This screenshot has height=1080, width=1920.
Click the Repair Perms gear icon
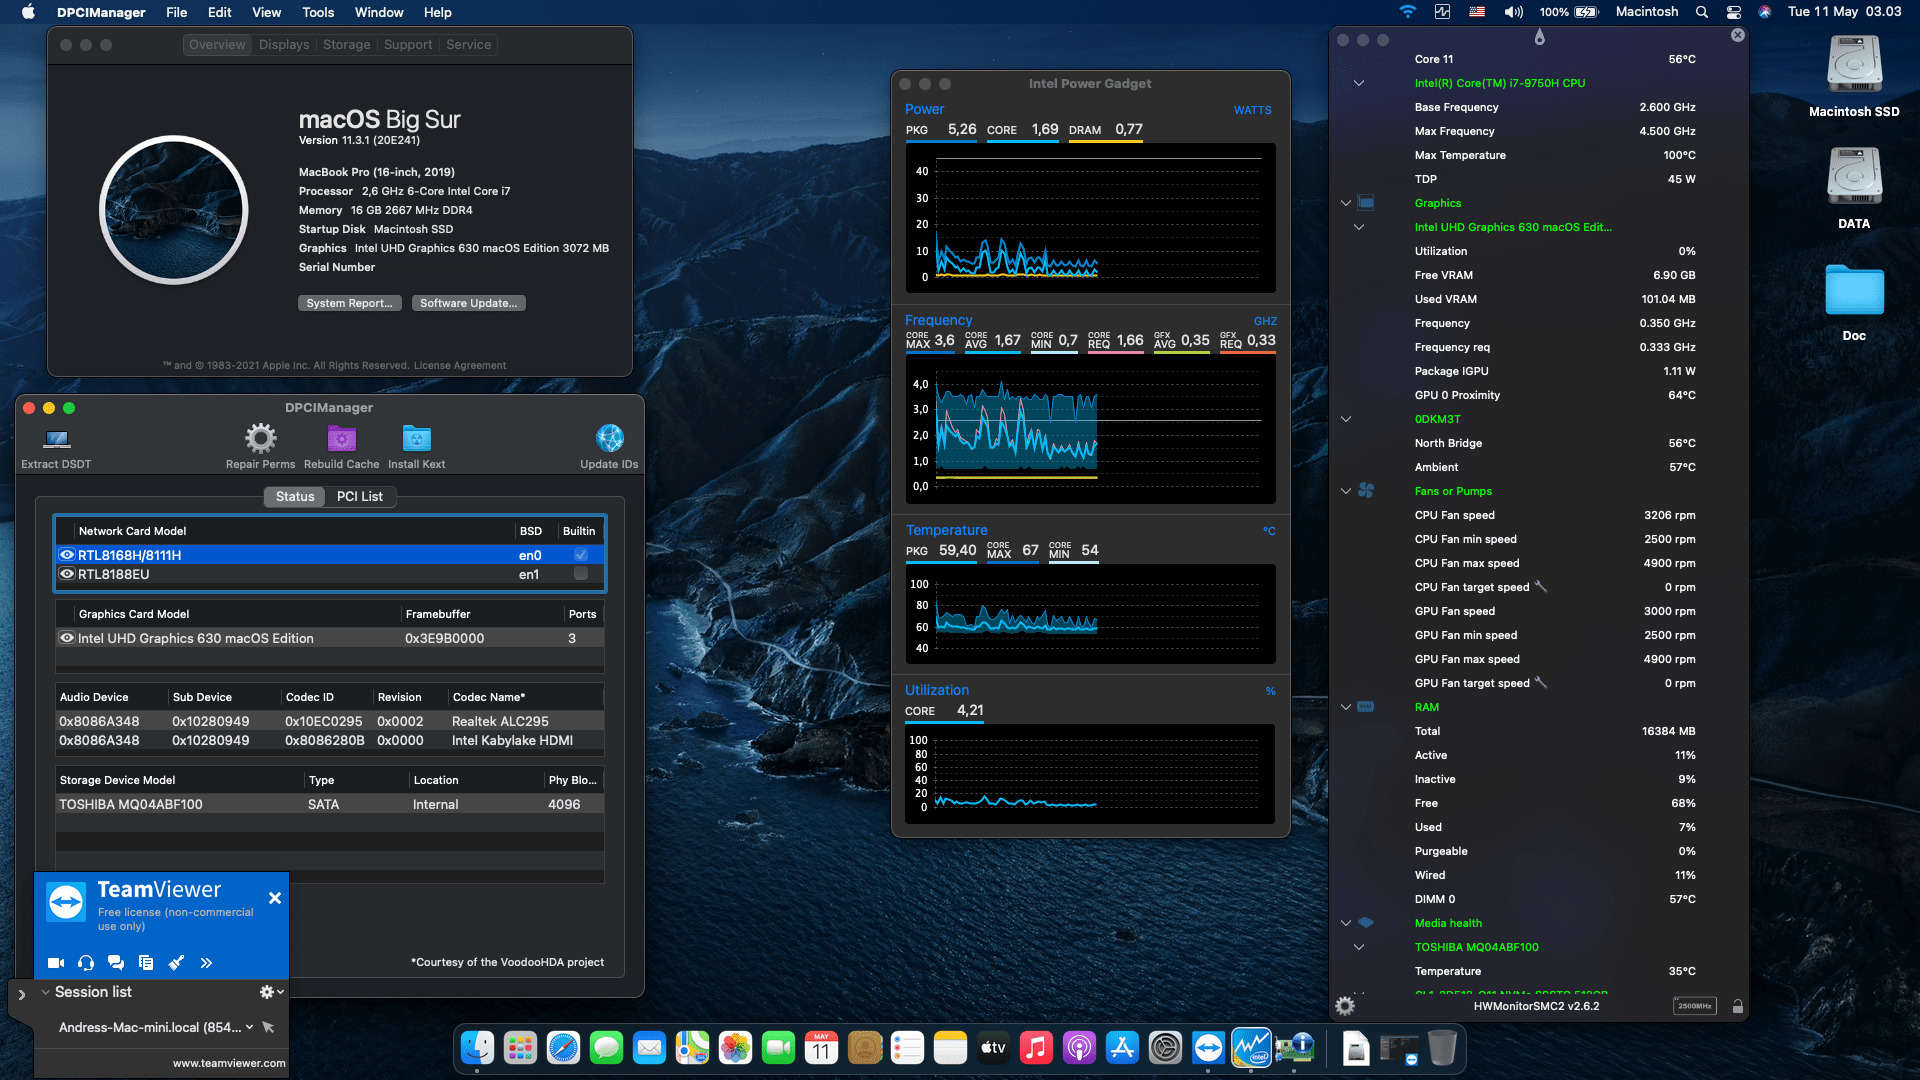260,438
